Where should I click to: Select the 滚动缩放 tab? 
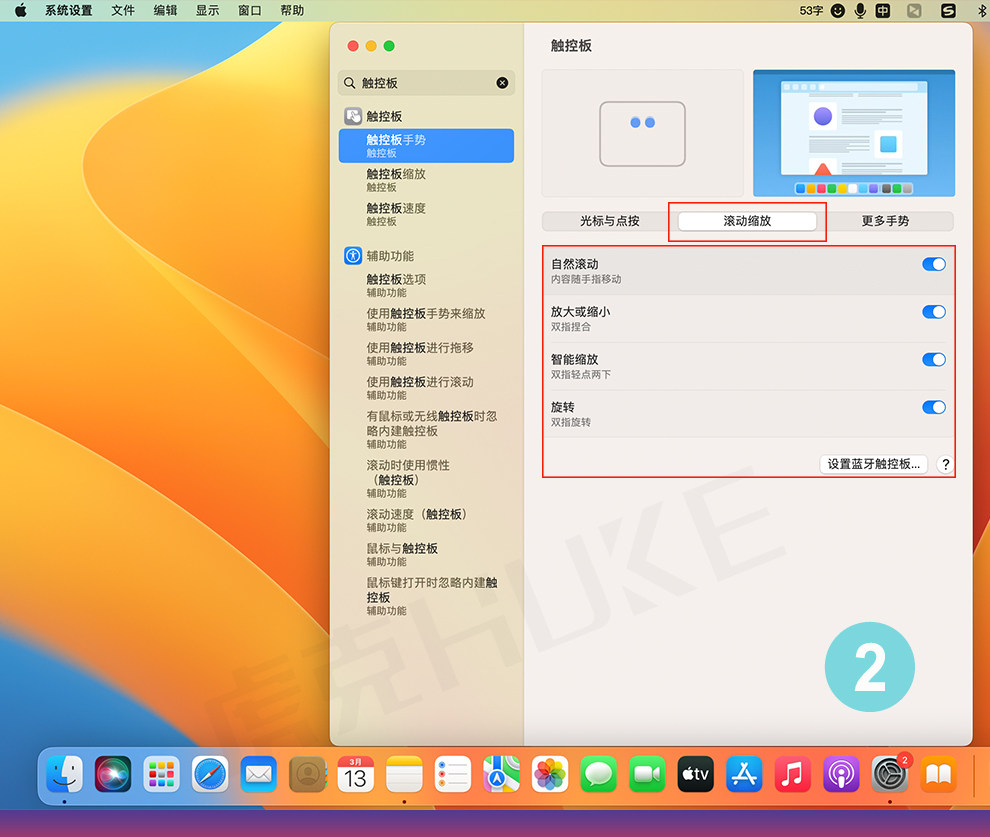coord(748,221)
